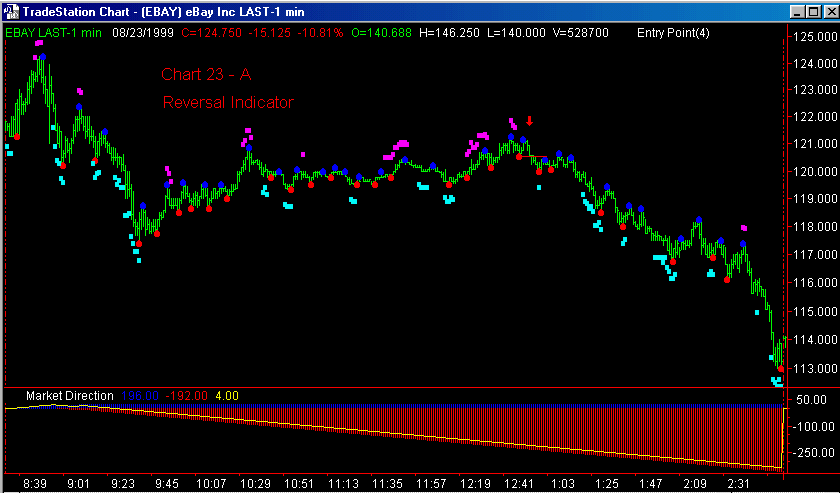Click the percent change '-10.81%'
Viewport: 840px width, 493px height.
320,33
